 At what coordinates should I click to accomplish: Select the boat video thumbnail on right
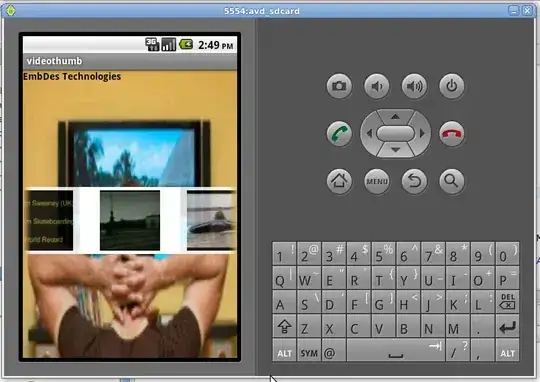211,220
